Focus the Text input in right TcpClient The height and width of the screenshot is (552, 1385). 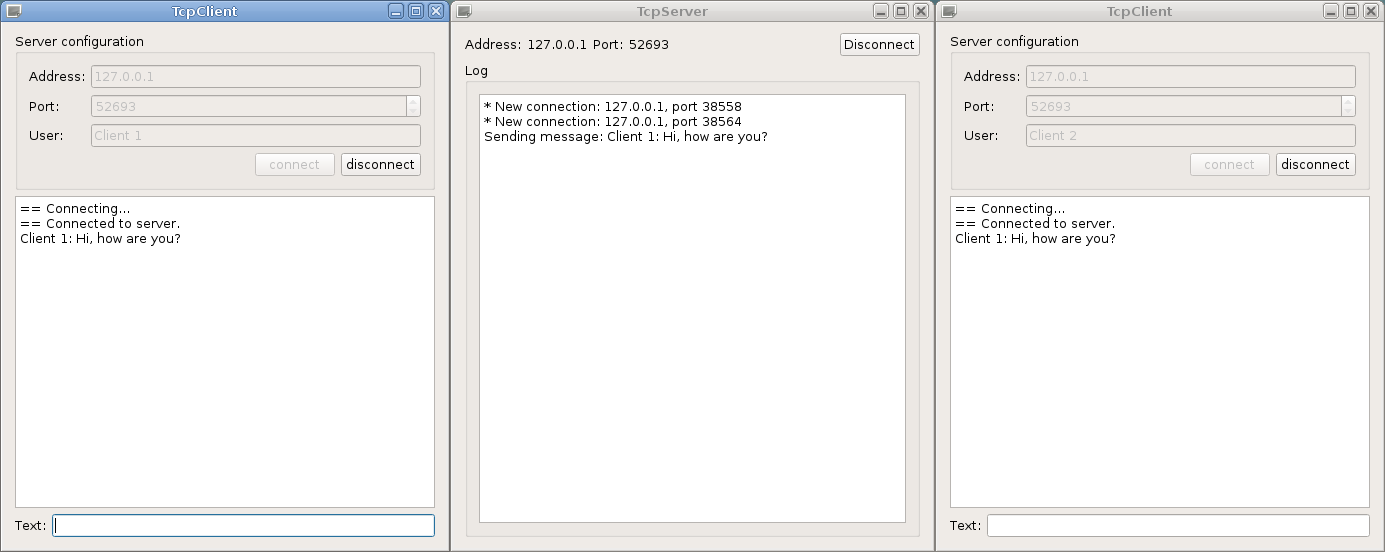pyautogui.click(x=1178, y=525)
